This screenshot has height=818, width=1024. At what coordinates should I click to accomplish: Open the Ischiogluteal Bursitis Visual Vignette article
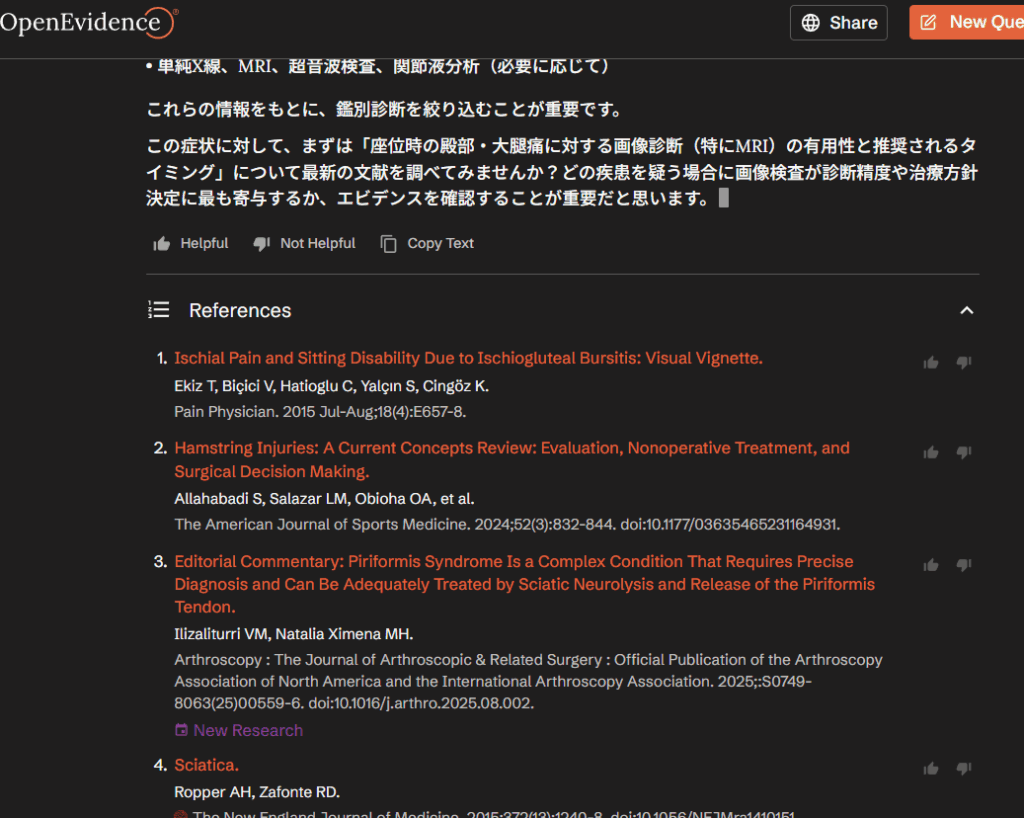(x=468, y=358)
